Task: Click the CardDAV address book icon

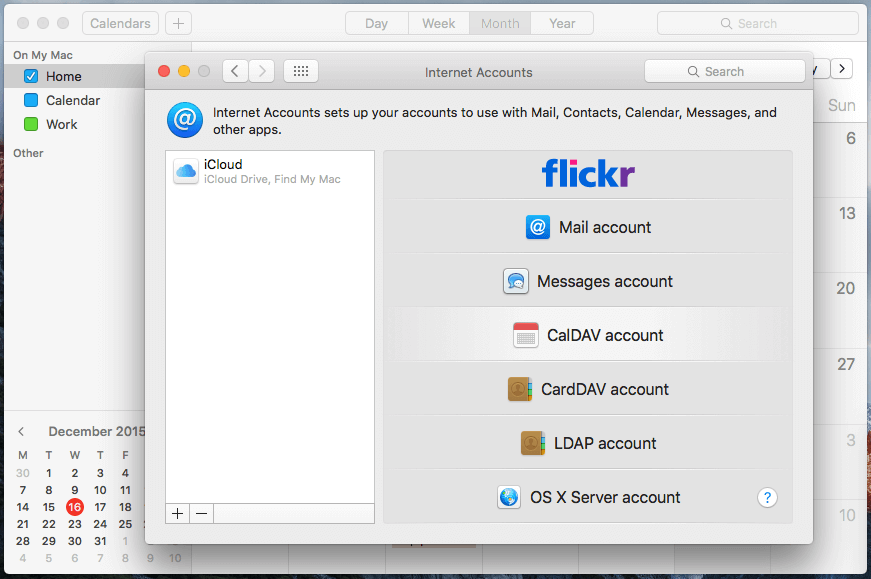Action: point(520,389)
